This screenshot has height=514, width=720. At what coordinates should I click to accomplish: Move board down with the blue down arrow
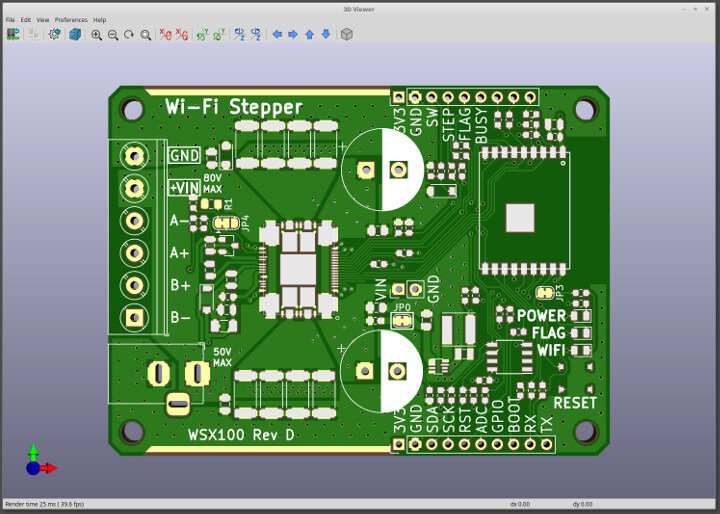pos(326,34)
